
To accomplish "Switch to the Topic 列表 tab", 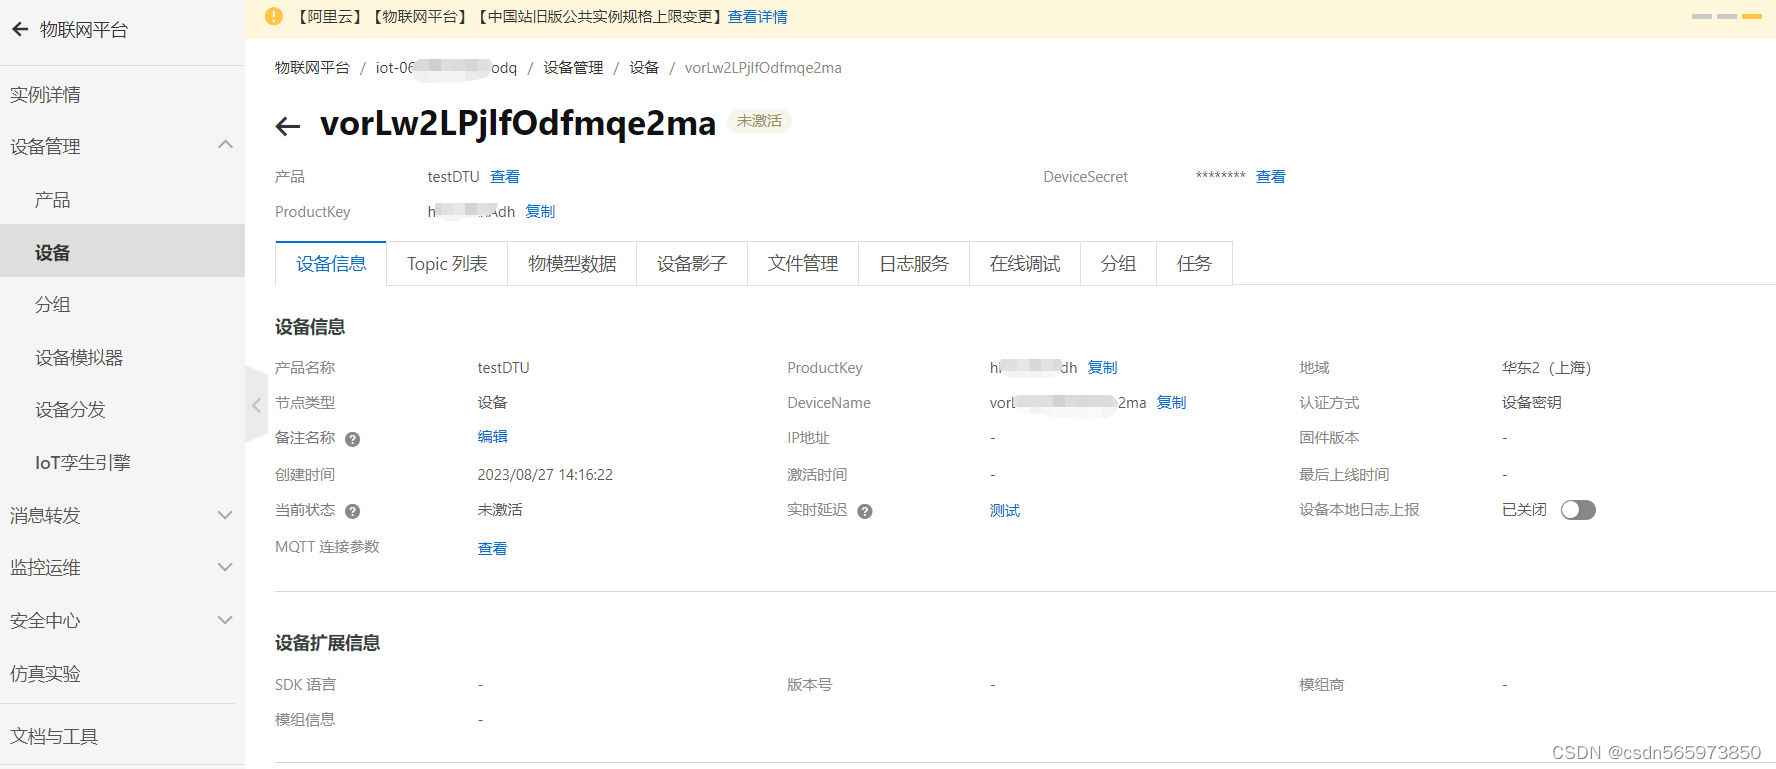I will coord(447,264).
